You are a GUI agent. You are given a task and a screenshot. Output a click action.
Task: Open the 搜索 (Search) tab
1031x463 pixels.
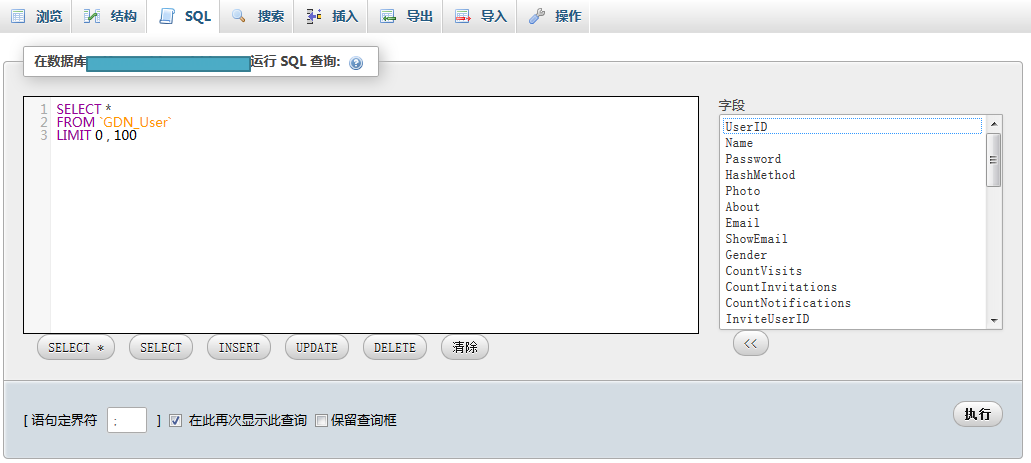[x=258, y=16]
